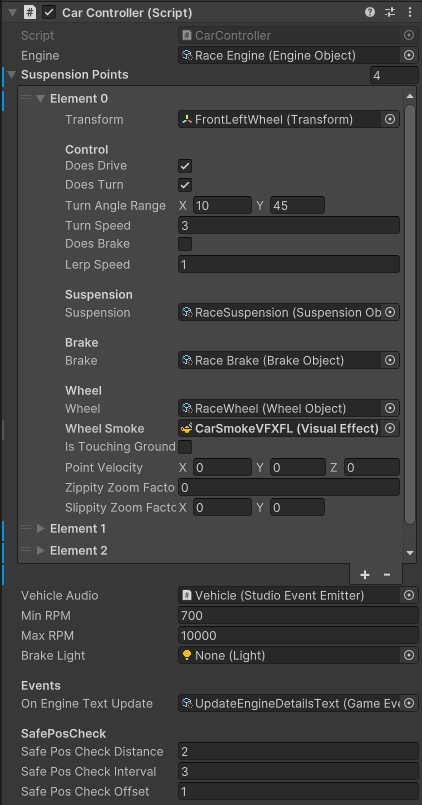
Task: Click the list scrollbar down arrow
Action: (410, 553)
